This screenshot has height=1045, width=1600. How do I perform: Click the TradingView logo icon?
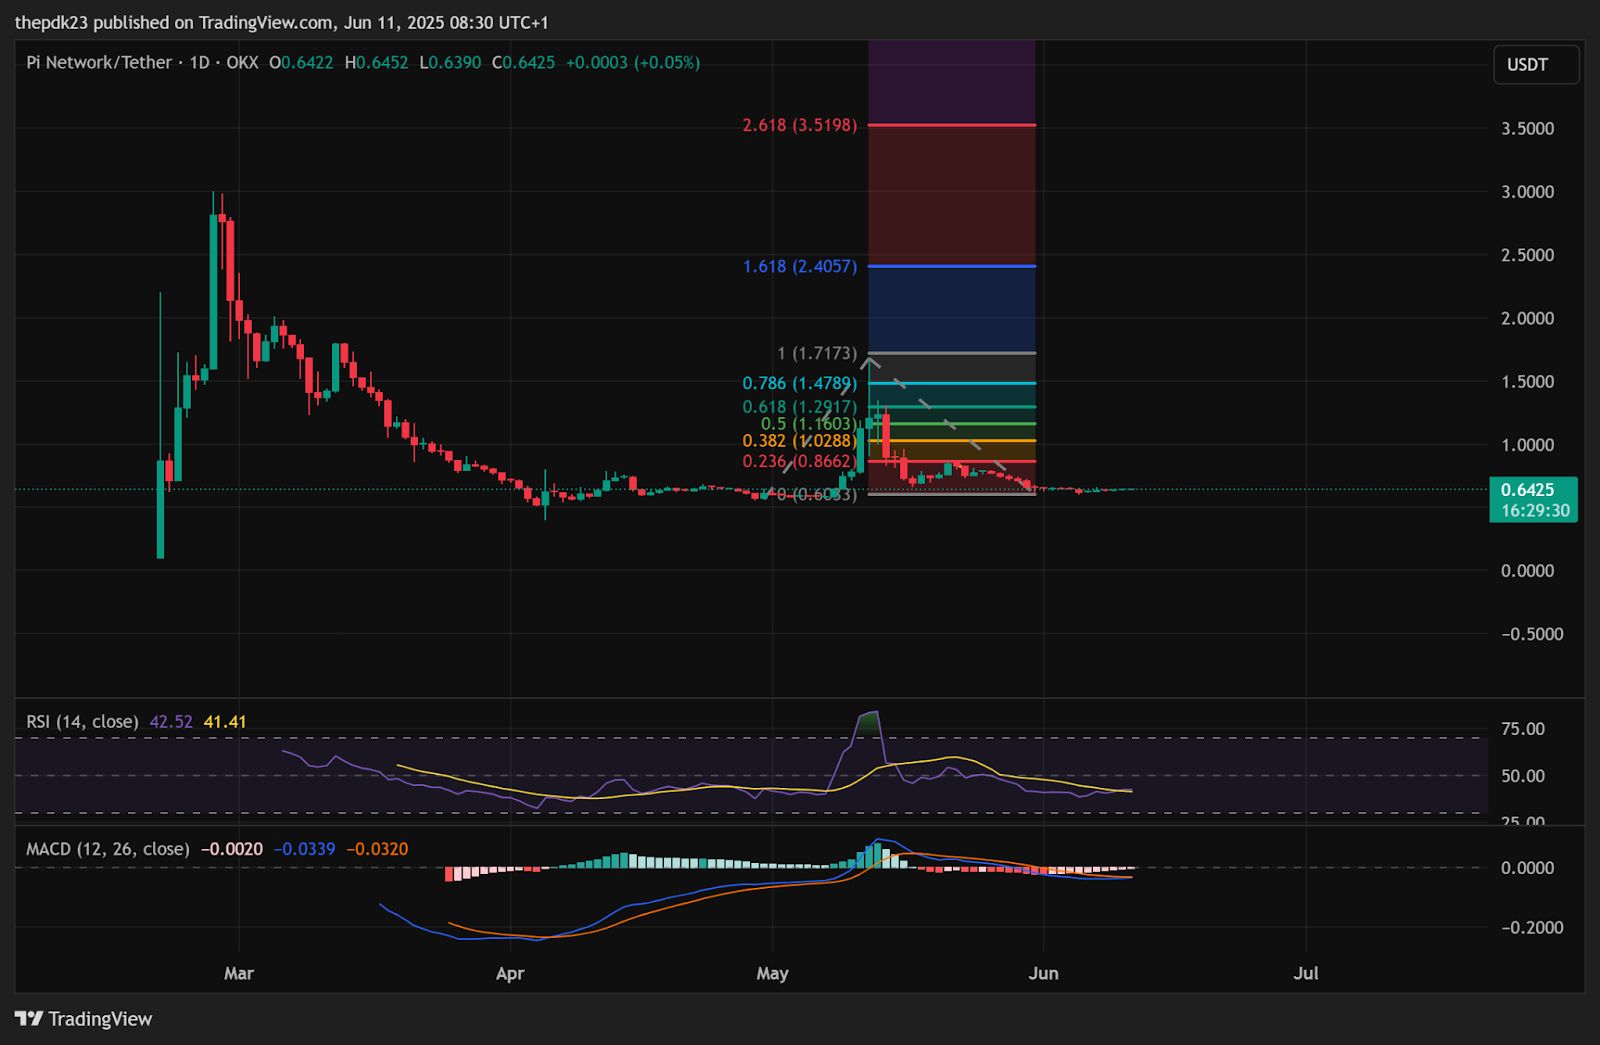coord(29,1018)
